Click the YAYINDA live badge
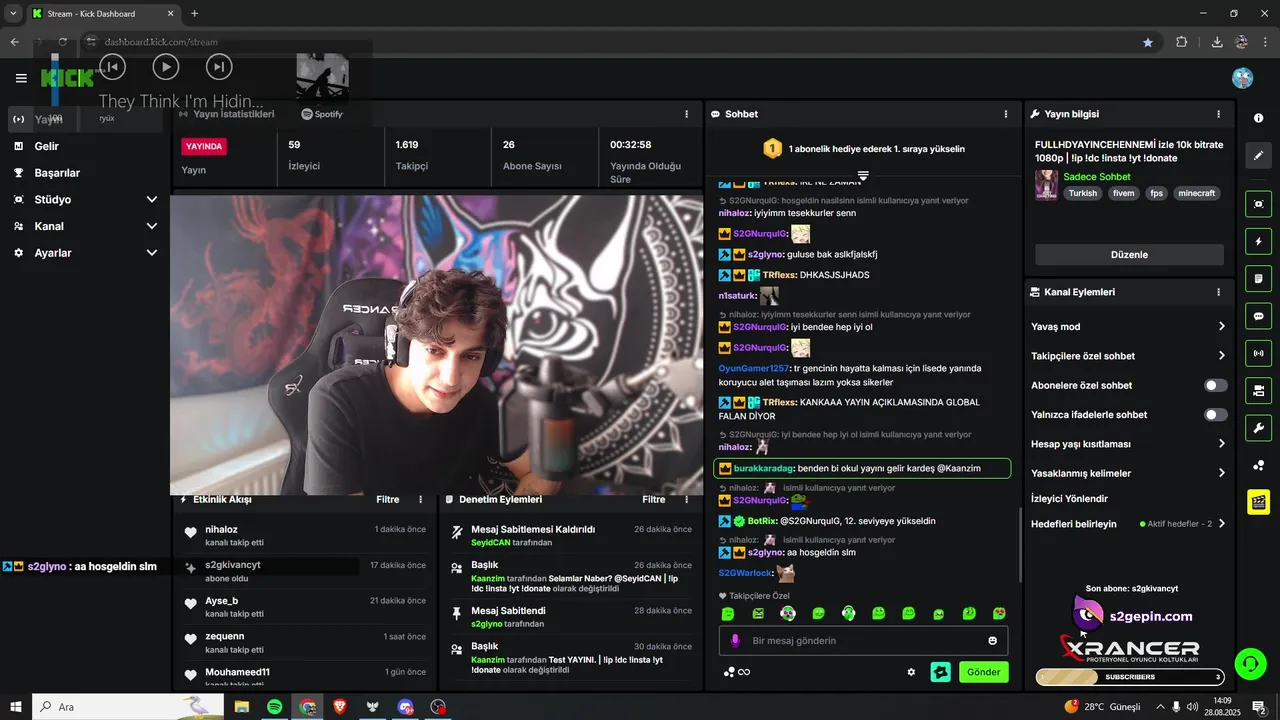This screenshot has width=1280, height=720. coord(204,146)
